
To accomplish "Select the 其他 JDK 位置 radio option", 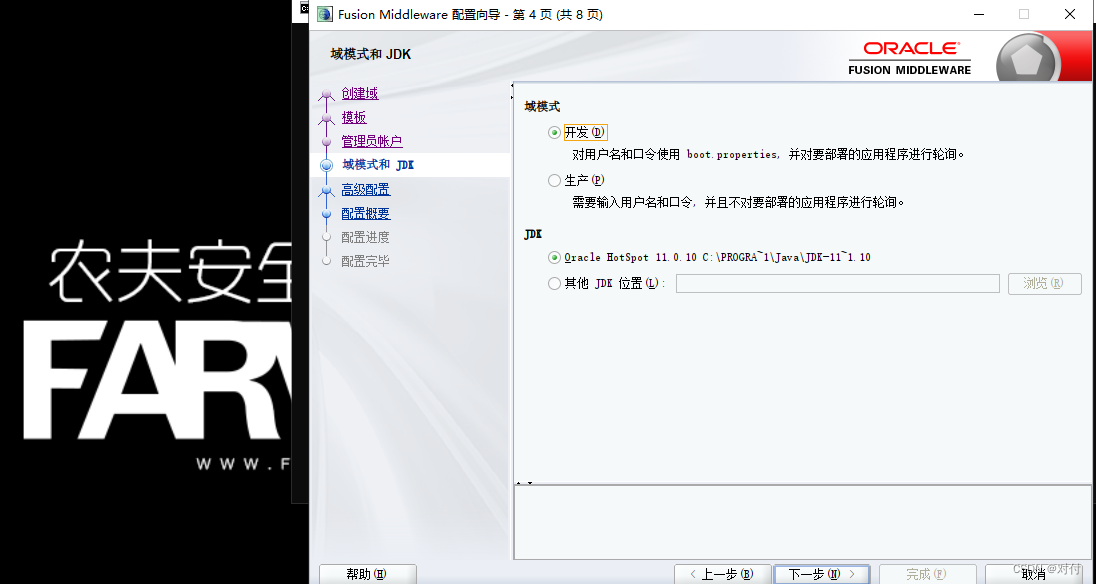I will coord(554,284).
